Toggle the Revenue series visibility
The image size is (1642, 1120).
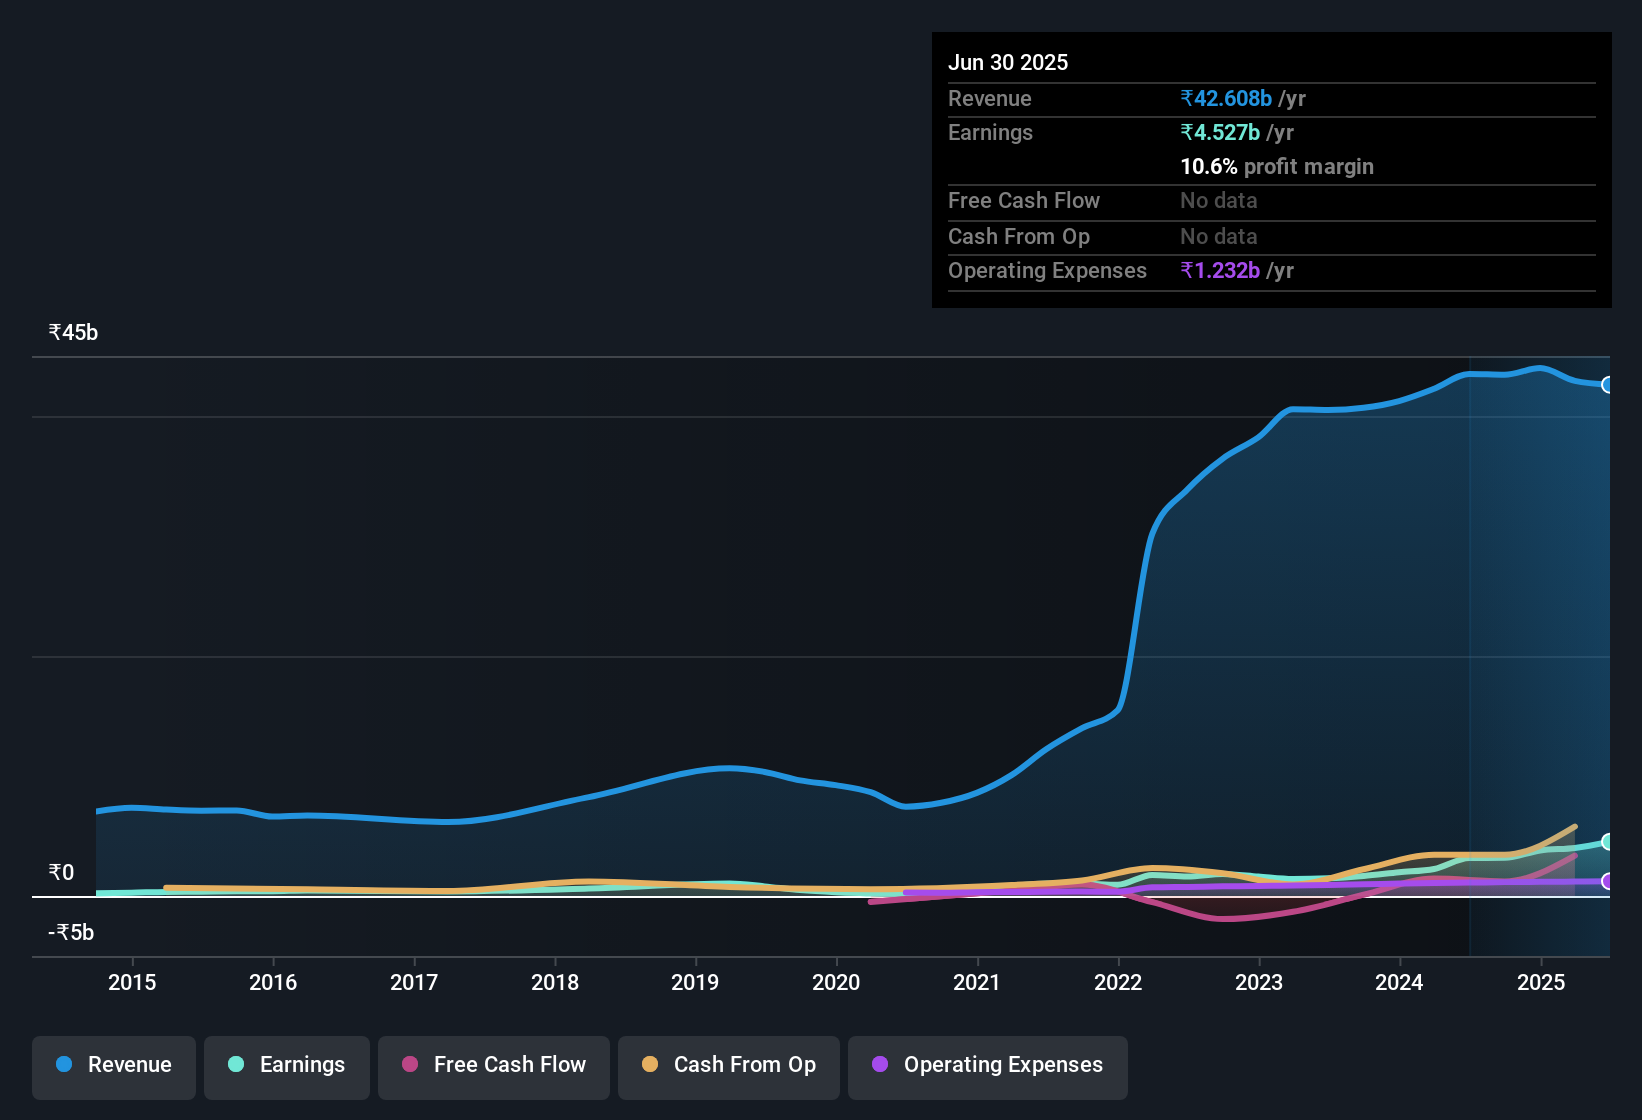point(113,1066)
